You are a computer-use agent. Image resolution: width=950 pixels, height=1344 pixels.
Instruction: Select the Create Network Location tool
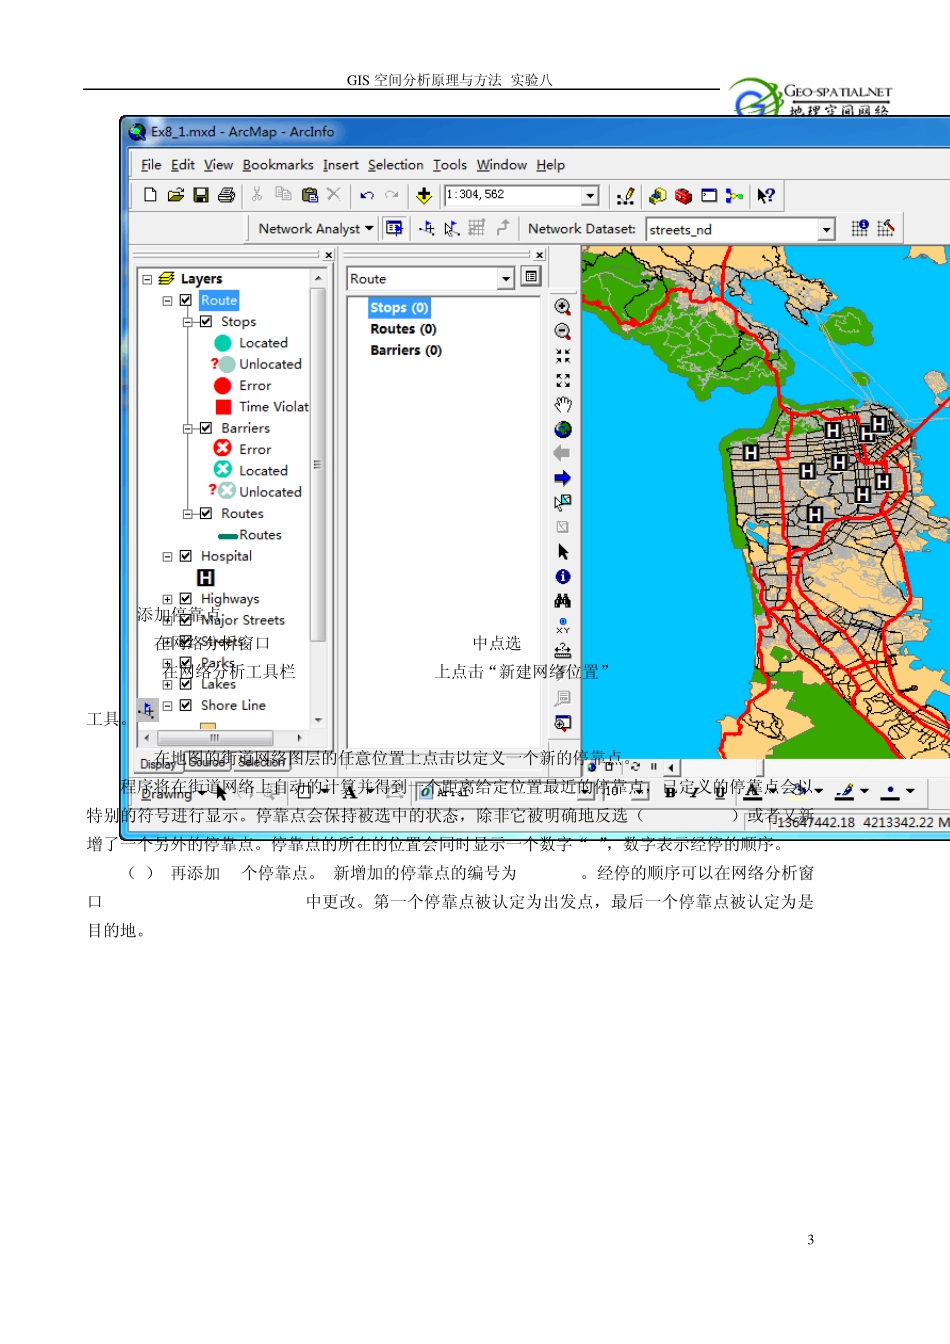point(427,228)
